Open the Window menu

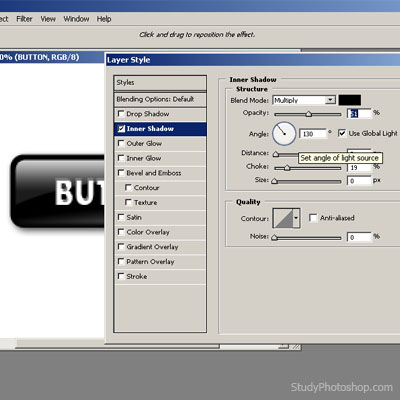click(76, 19)
